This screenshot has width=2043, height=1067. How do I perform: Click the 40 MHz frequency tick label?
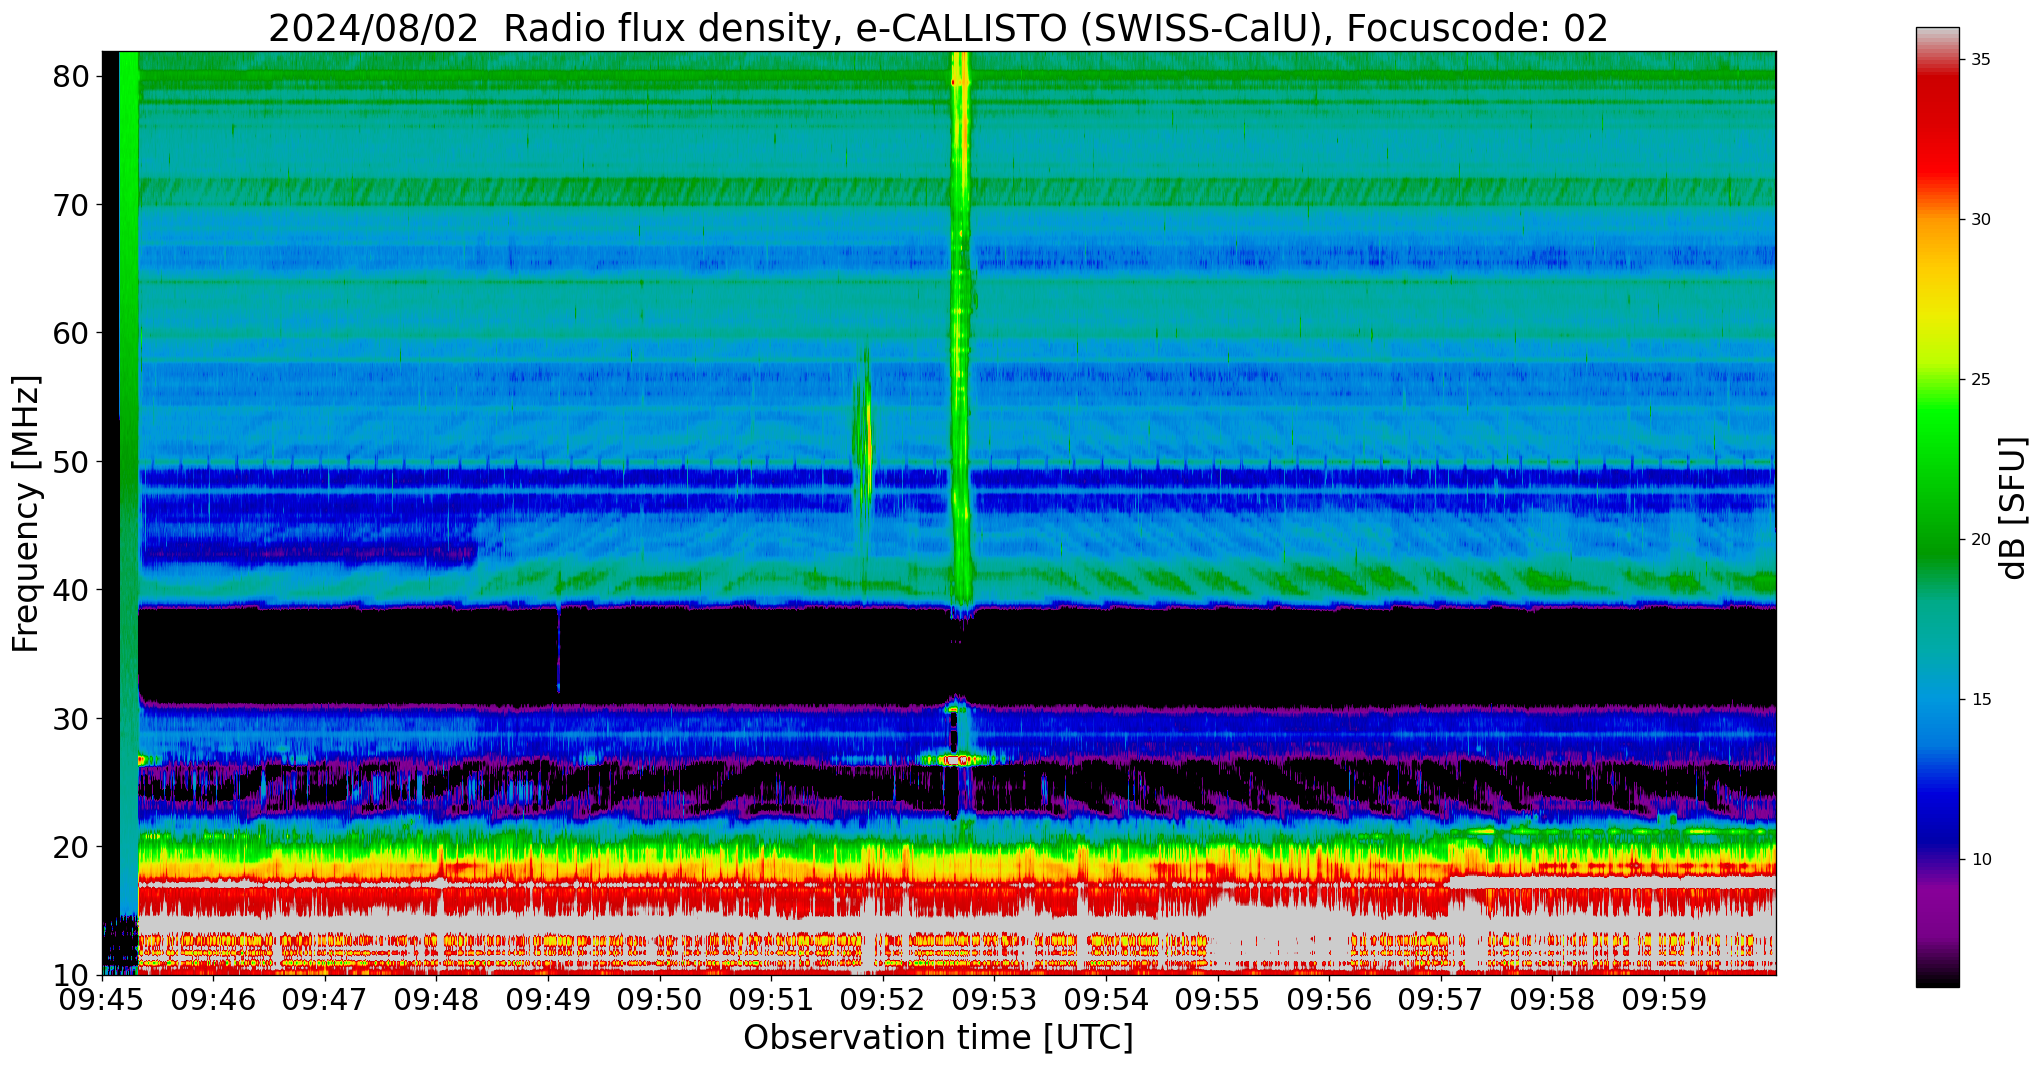click(x=72, y=590)
